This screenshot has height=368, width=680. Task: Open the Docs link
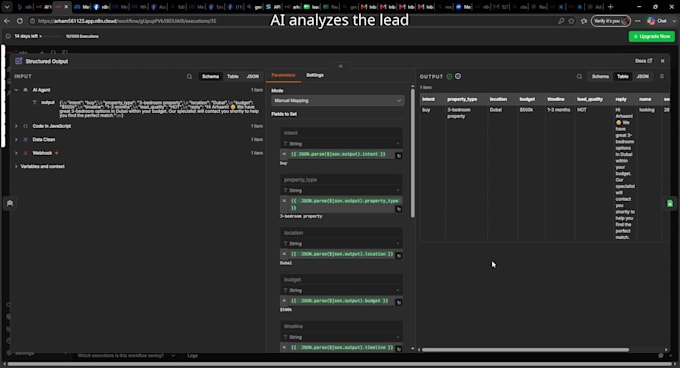tap(644, 61)
